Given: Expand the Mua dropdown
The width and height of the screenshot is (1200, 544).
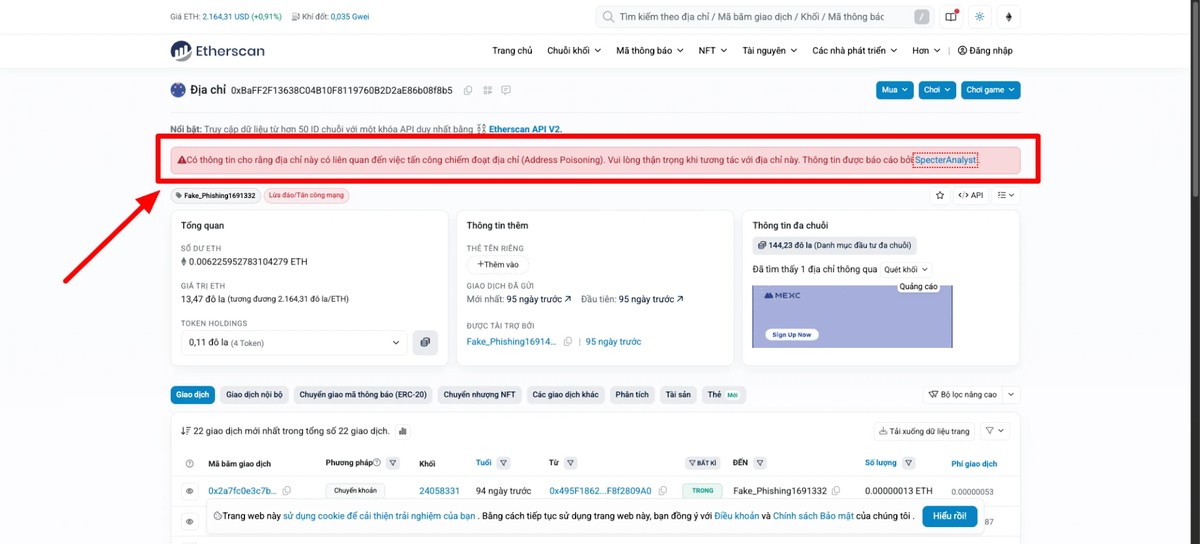Looking at the screenshot, I should tap(894, 90).
